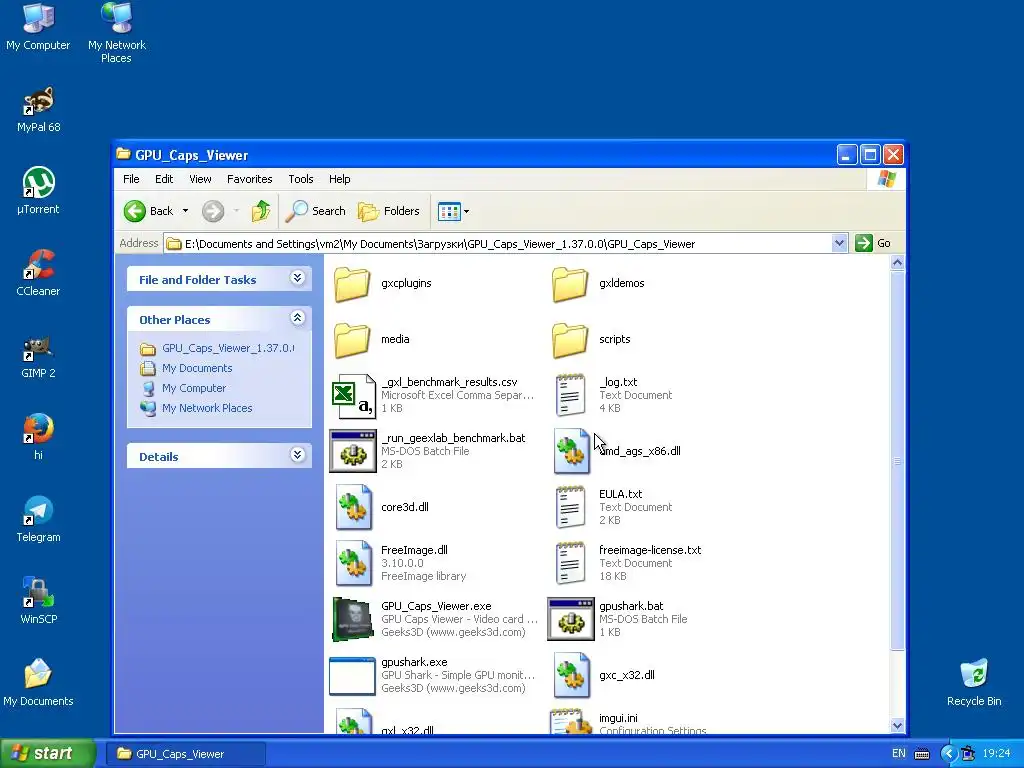Go up one folder level
Screen dimensions: 1024x768
tap(261, 211)
